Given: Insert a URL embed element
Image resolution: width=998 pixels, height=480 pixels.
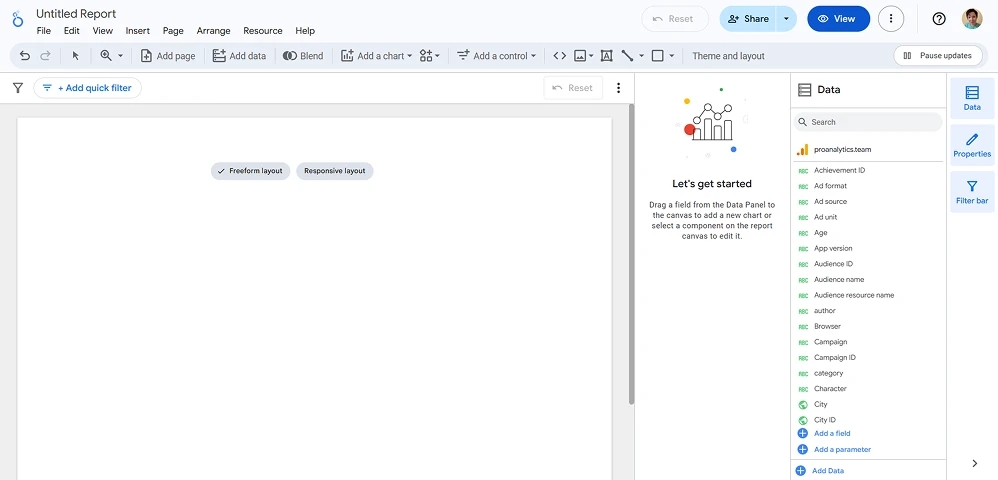Looking at the screenshot, I should (x=559, y=56).
